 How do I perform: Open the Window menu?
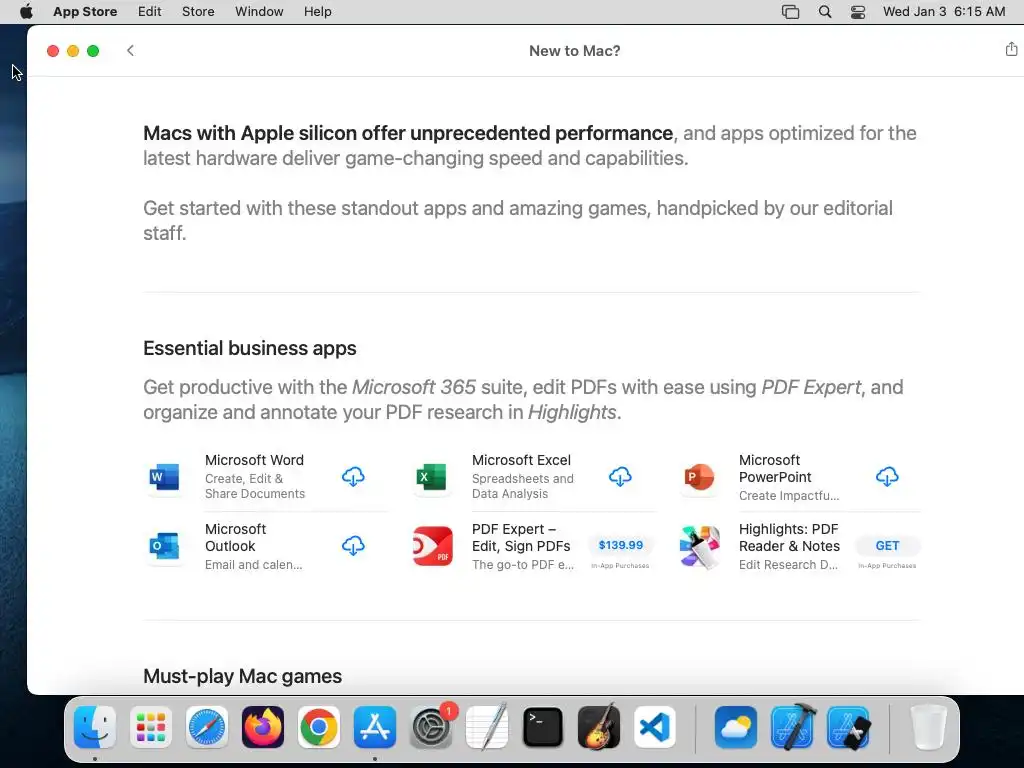259,12
